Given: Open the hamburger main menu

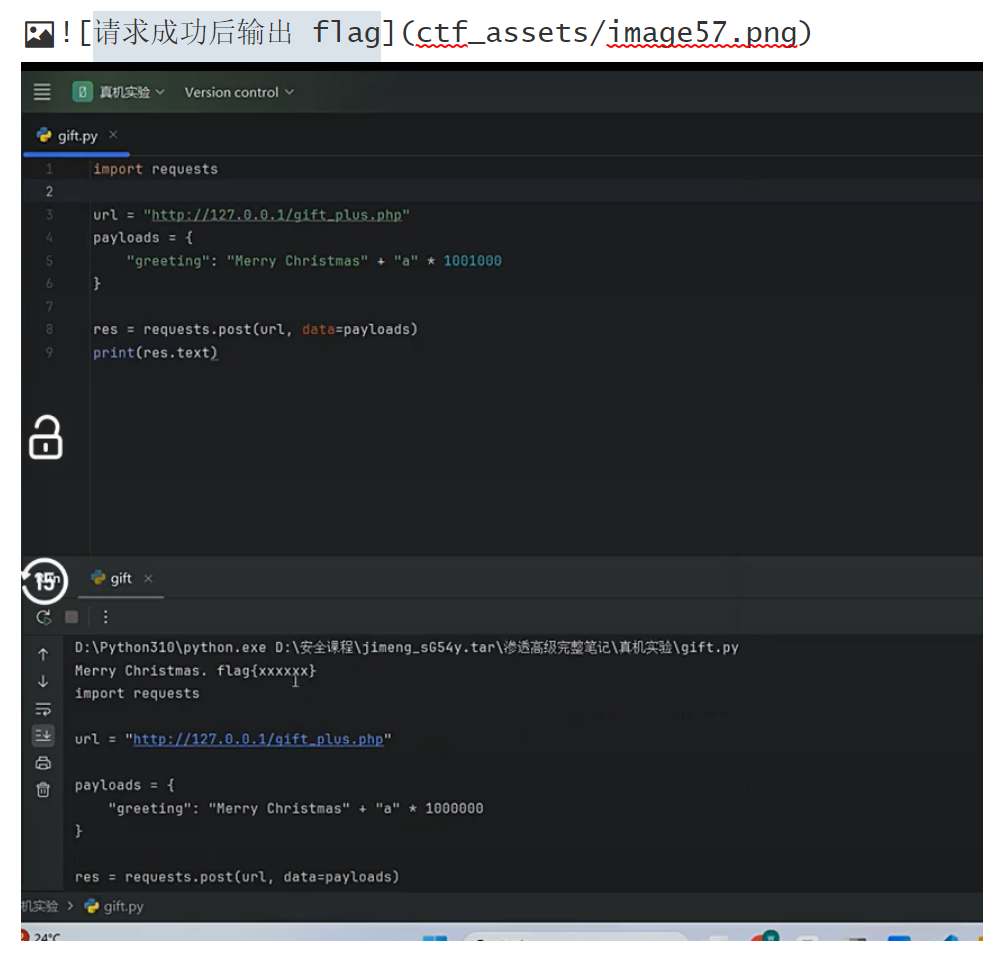Looking at the screenshot, I should click(42, 92).
